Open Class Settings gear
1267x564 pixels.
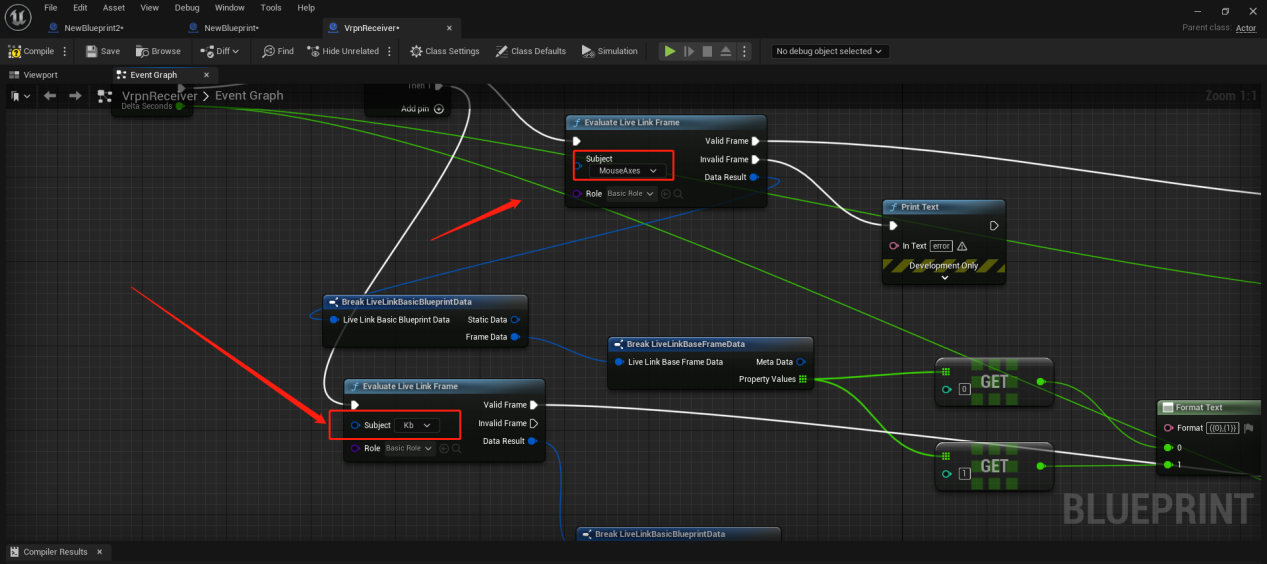point(417,51)
